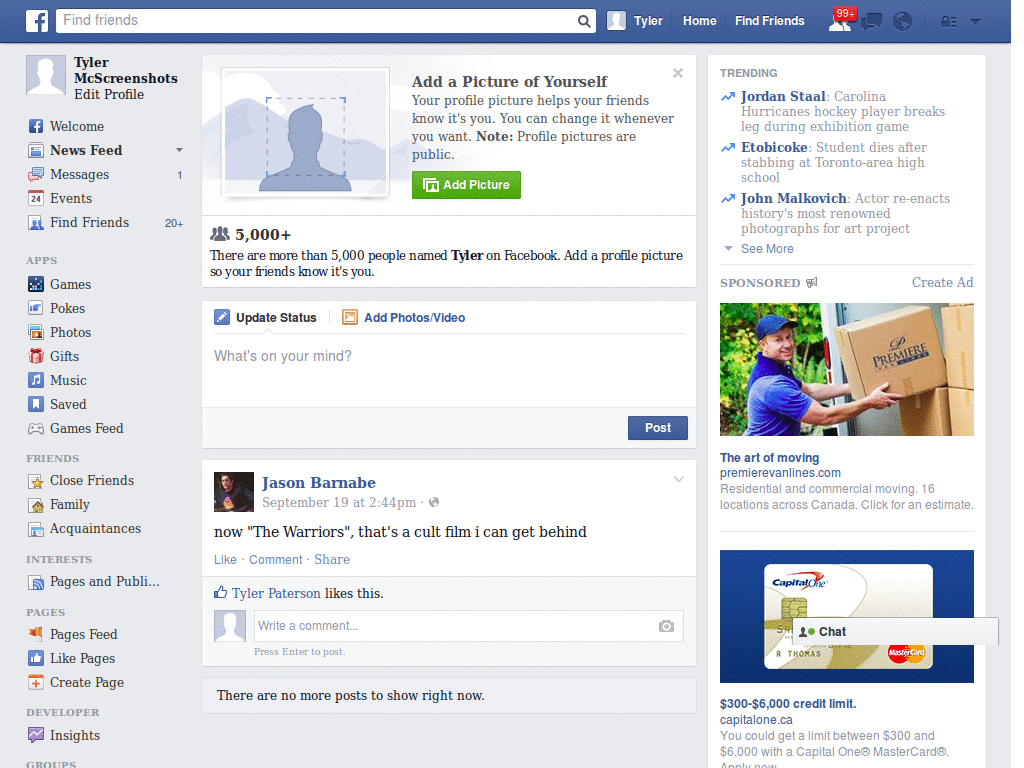This screenshot has width=1024, height=768.
Task: Expand trending with See More
Action: coord(767,249)
